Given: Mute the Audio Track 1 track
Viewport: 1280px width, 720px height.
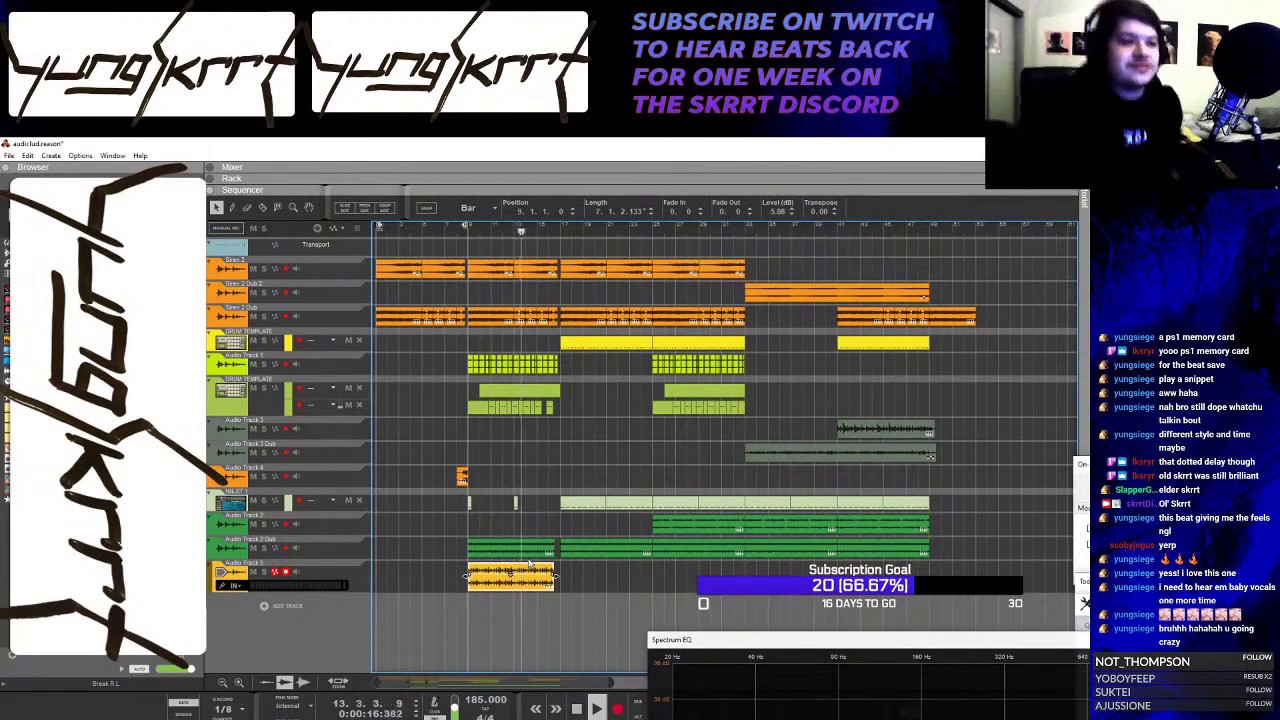Looking at the screenshot, I should (x=252, y=364).
